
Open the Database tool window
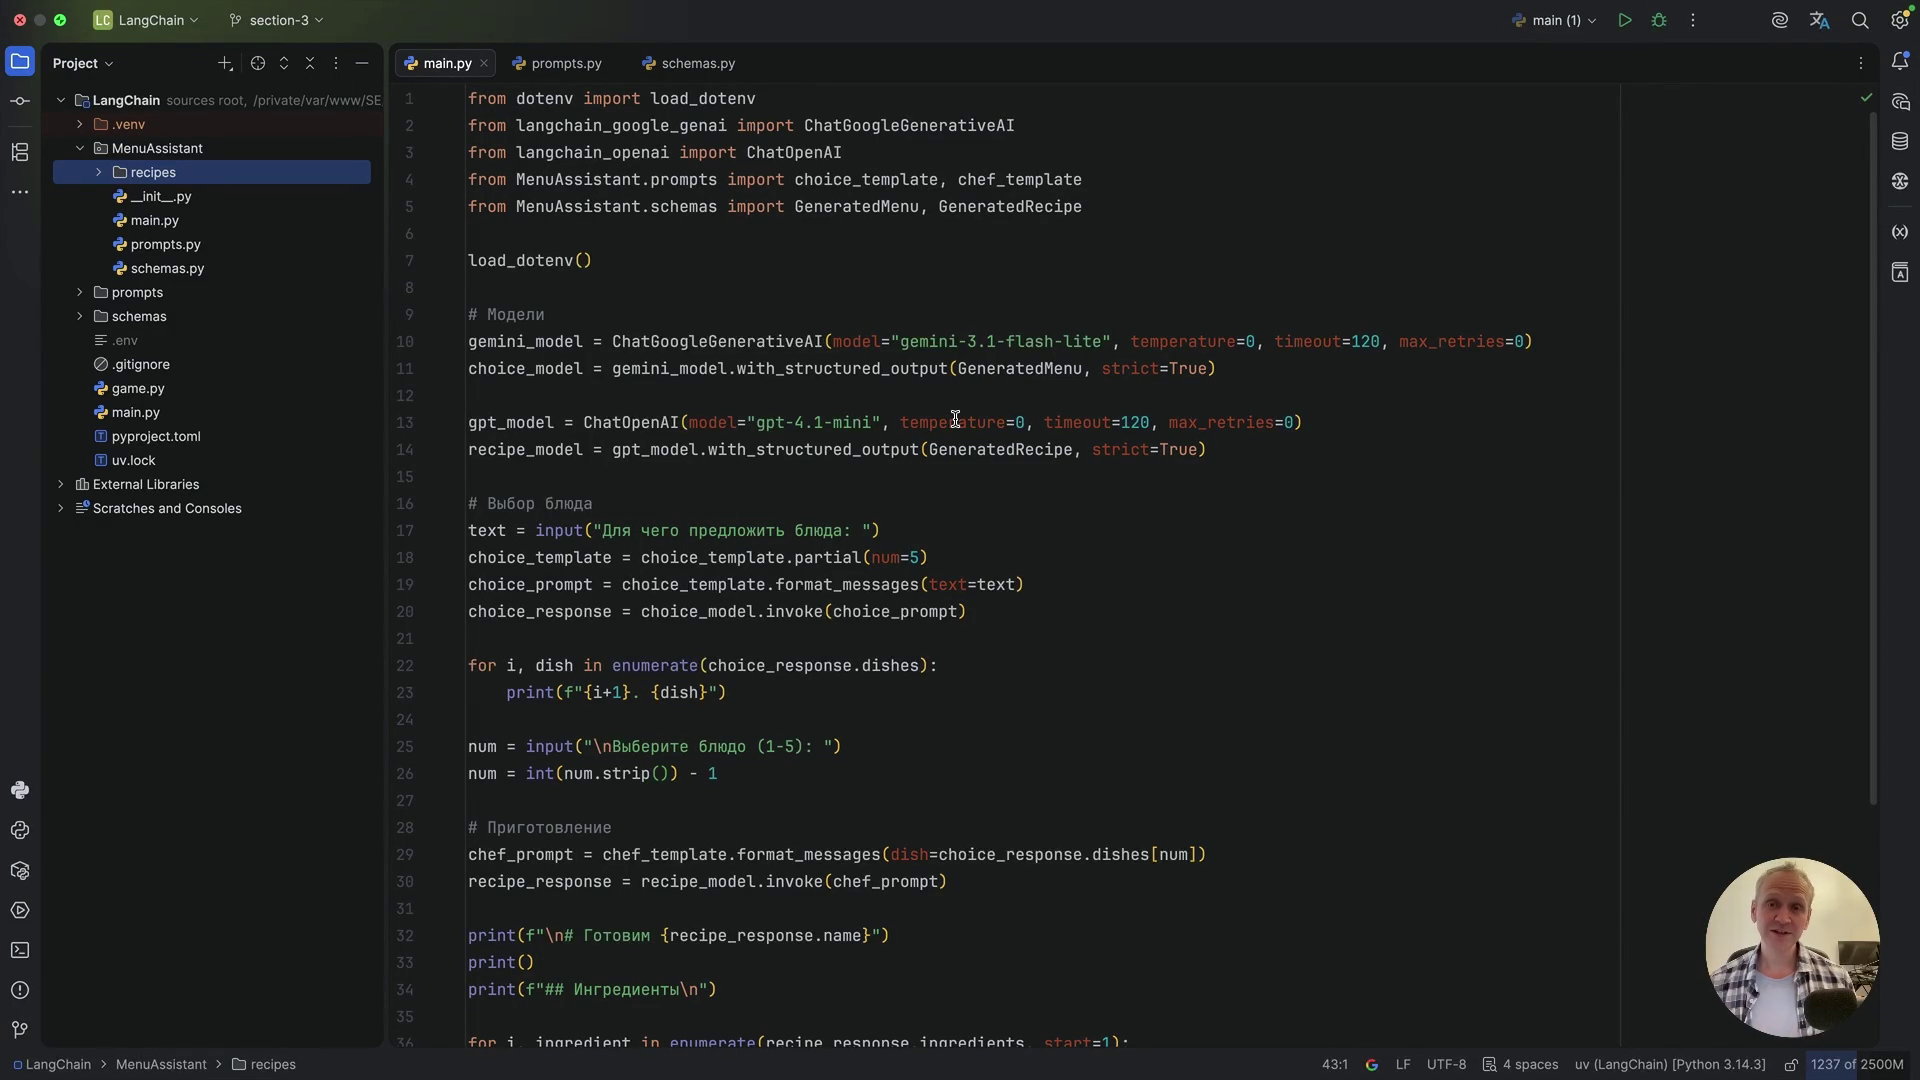click(x=1900, y=142)
